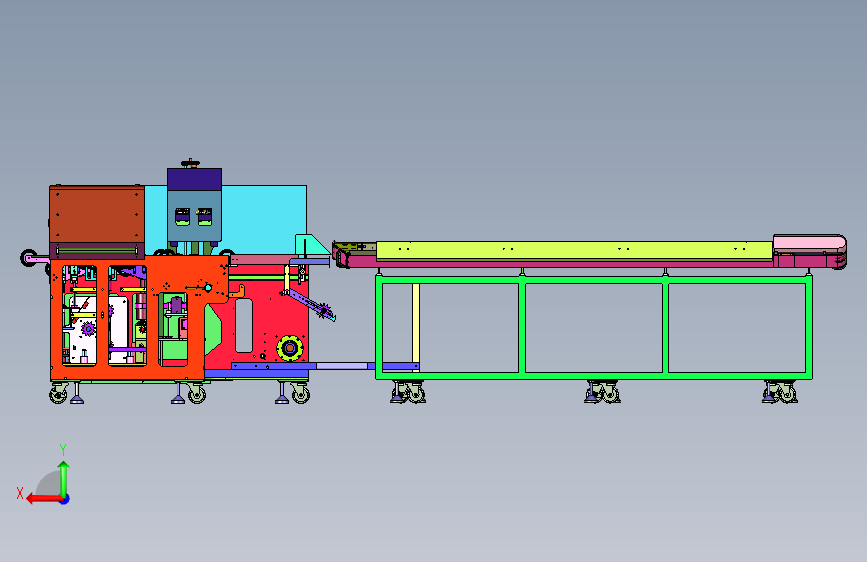Click the red X axis arrow of the triad

(44, 499)
